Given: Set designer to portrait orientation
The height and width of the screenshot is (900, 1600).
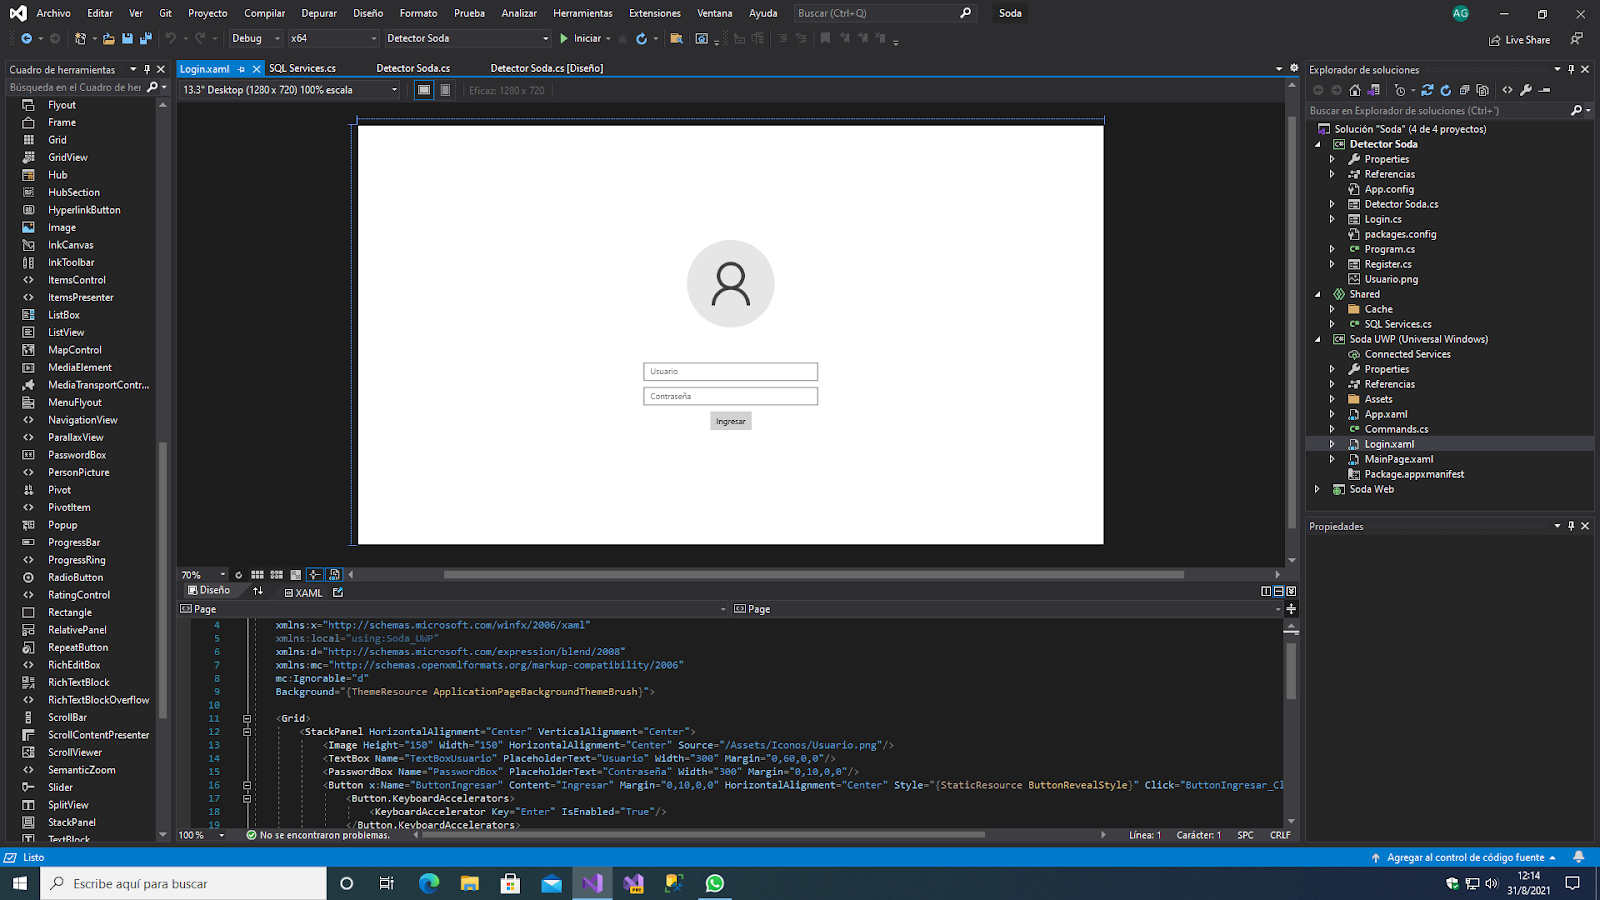Looking at the screenshot, I should click(445, 90).
